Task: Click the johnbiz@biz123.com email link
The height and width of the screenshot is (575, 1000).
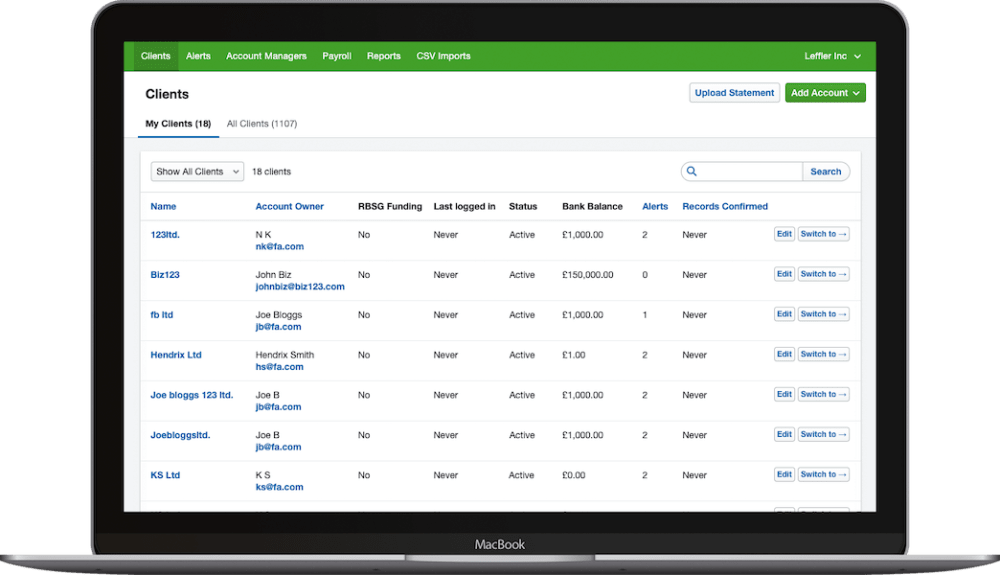Action: [299, 287]
